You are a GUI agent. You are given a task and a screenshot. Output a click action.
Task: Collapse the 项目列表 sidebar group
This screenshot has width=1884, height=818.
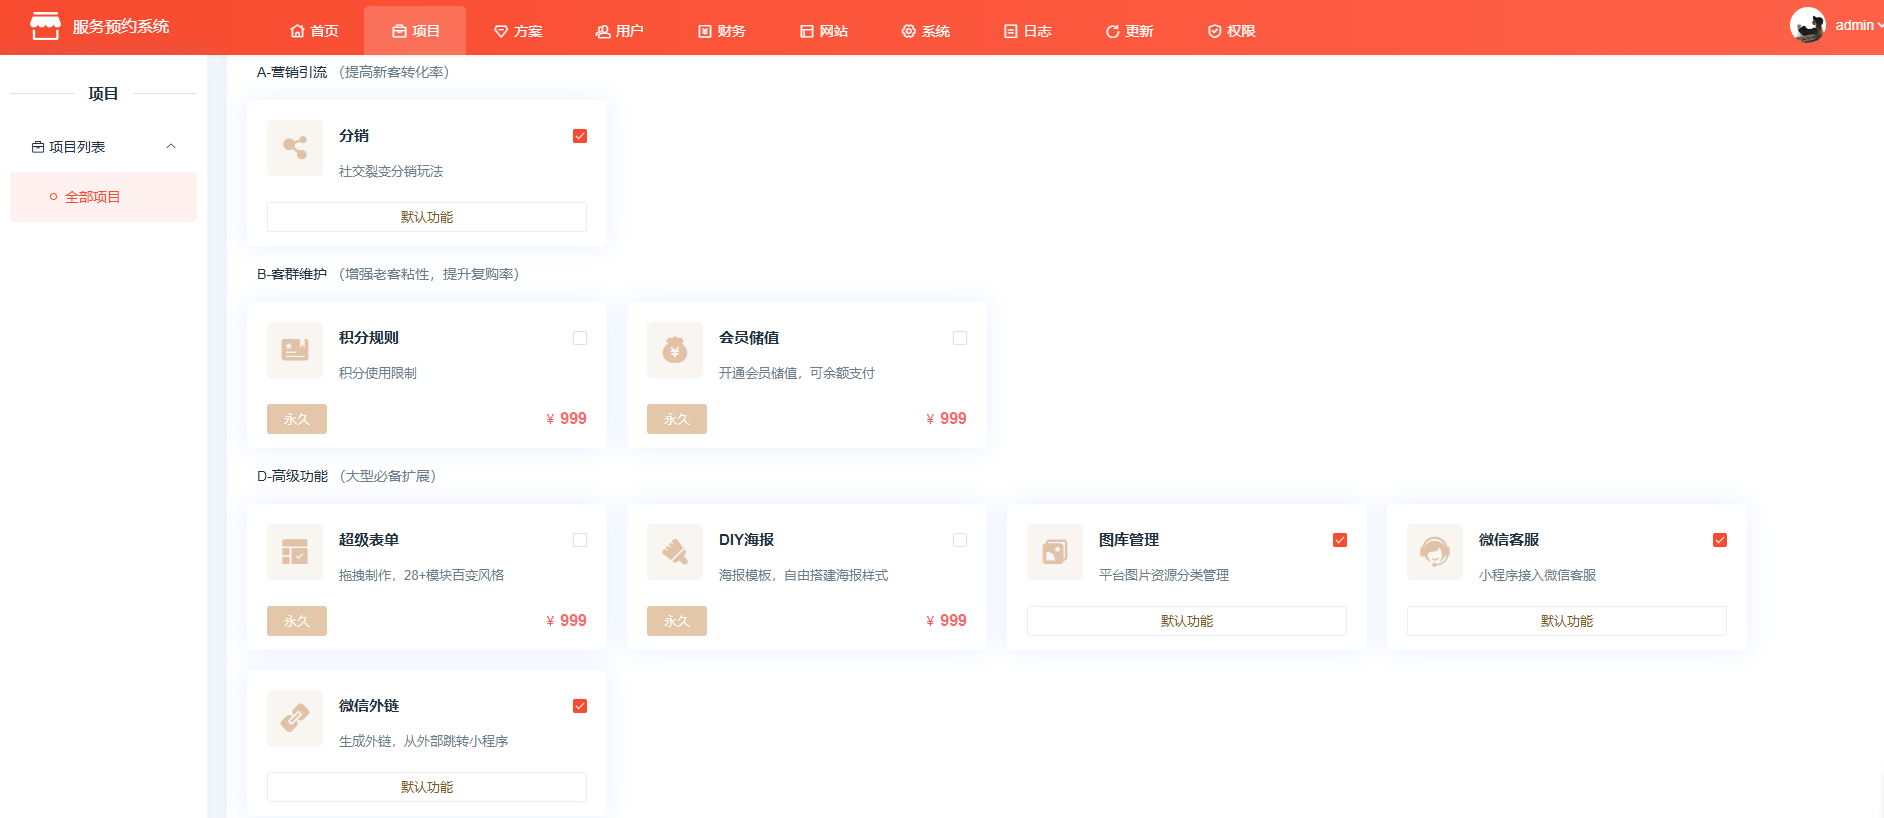(171, 147)
